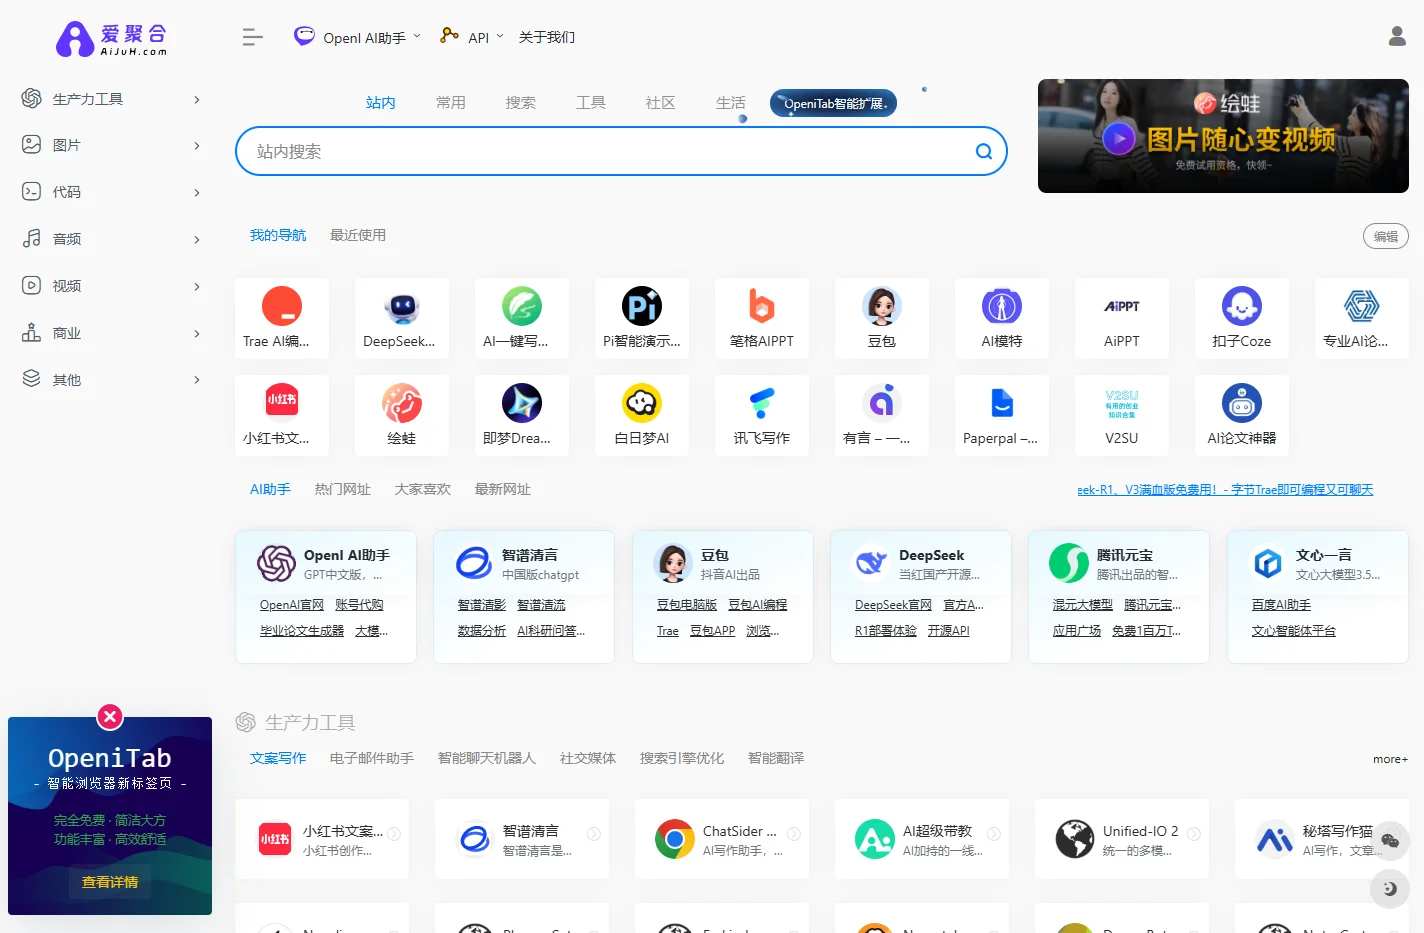Open the 讯飞写作 shortcut
1424x933 pixels.
pos(762,415)
